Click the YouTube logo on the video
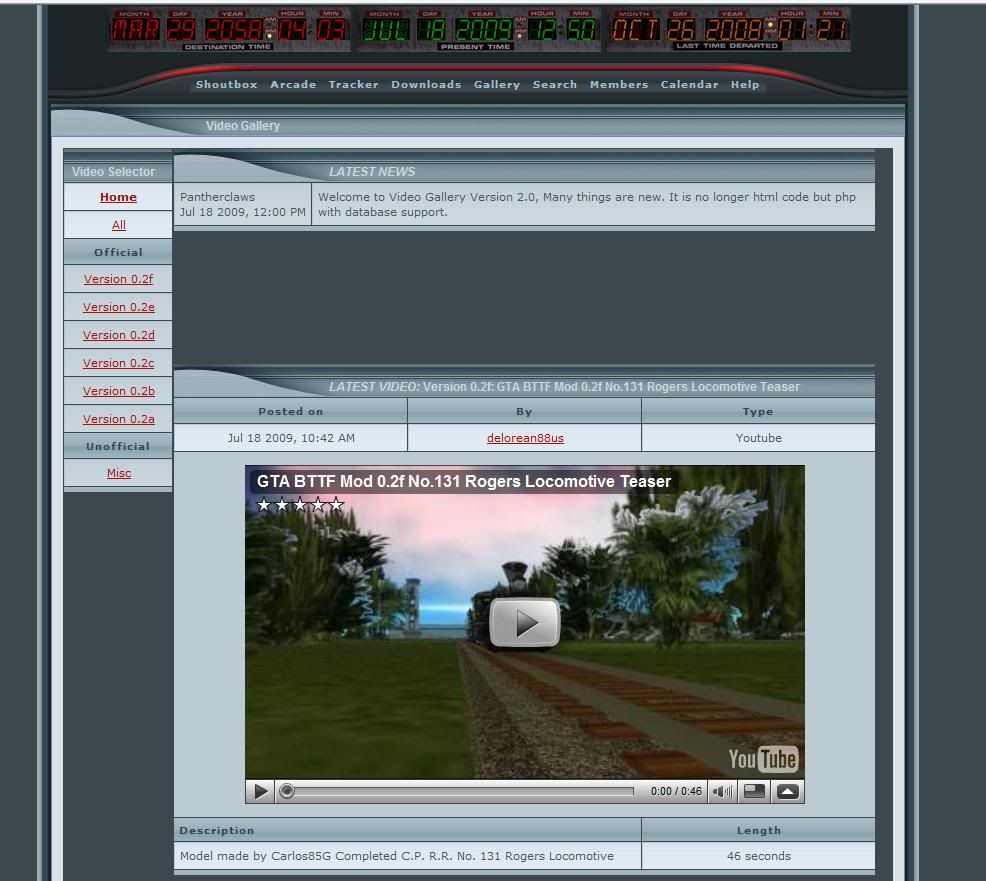 [763, 759]
